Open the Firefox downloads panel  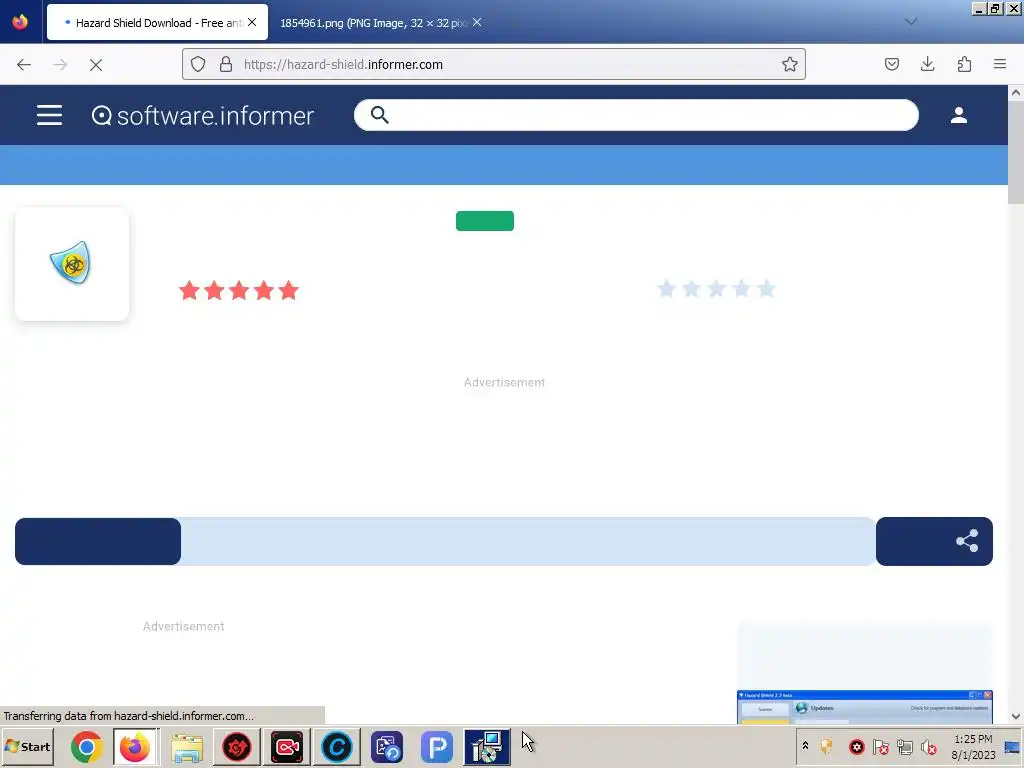coord(927,64)
